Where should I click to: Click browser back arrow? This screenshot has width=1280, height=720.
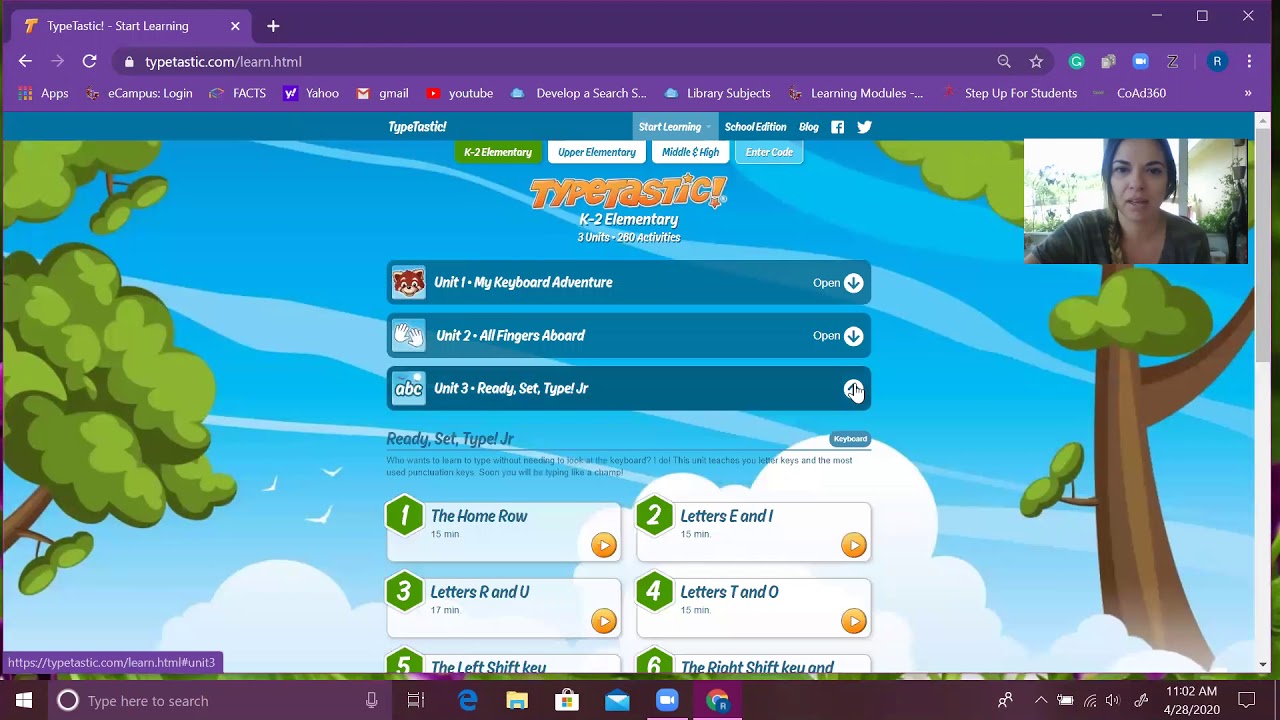(25, 61)
